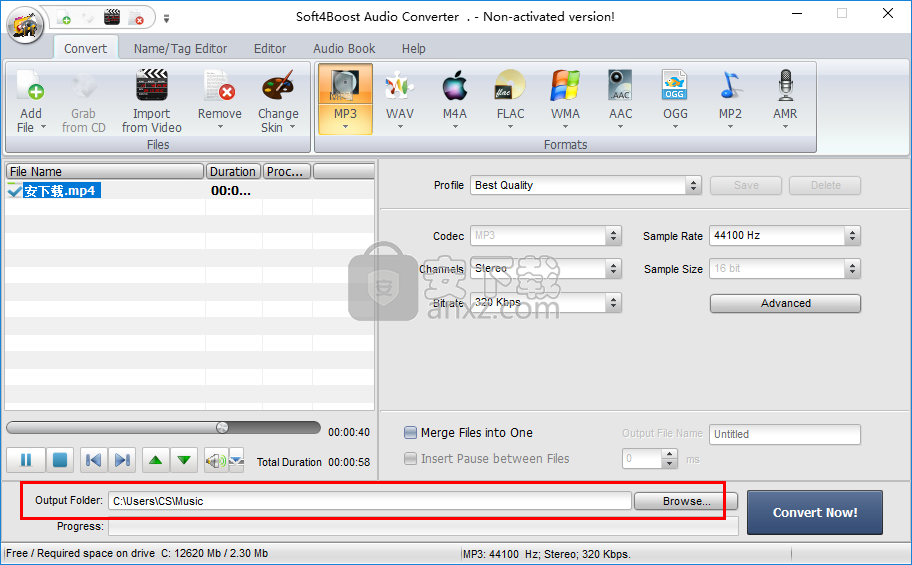The height and width of the screenshot is (565, 912).
Task: Move selected file down in list
Action: [x=184, y=460]
